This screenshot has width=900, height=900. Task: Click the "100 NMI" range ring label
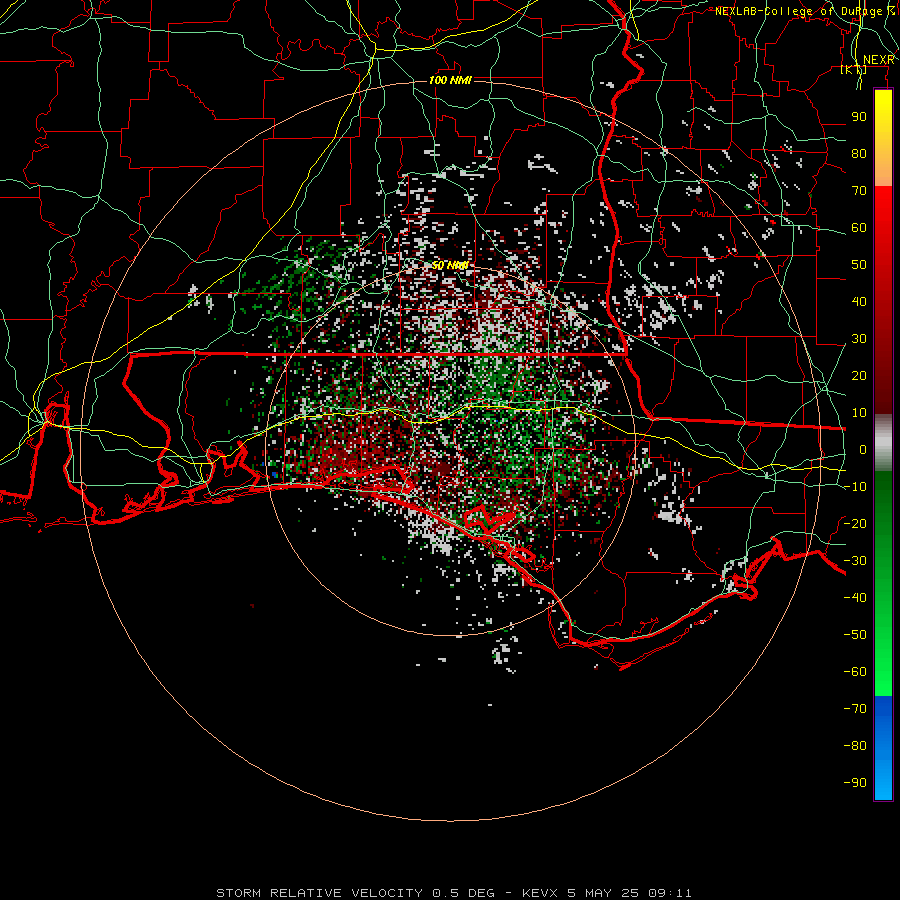(x=450, y=80)
